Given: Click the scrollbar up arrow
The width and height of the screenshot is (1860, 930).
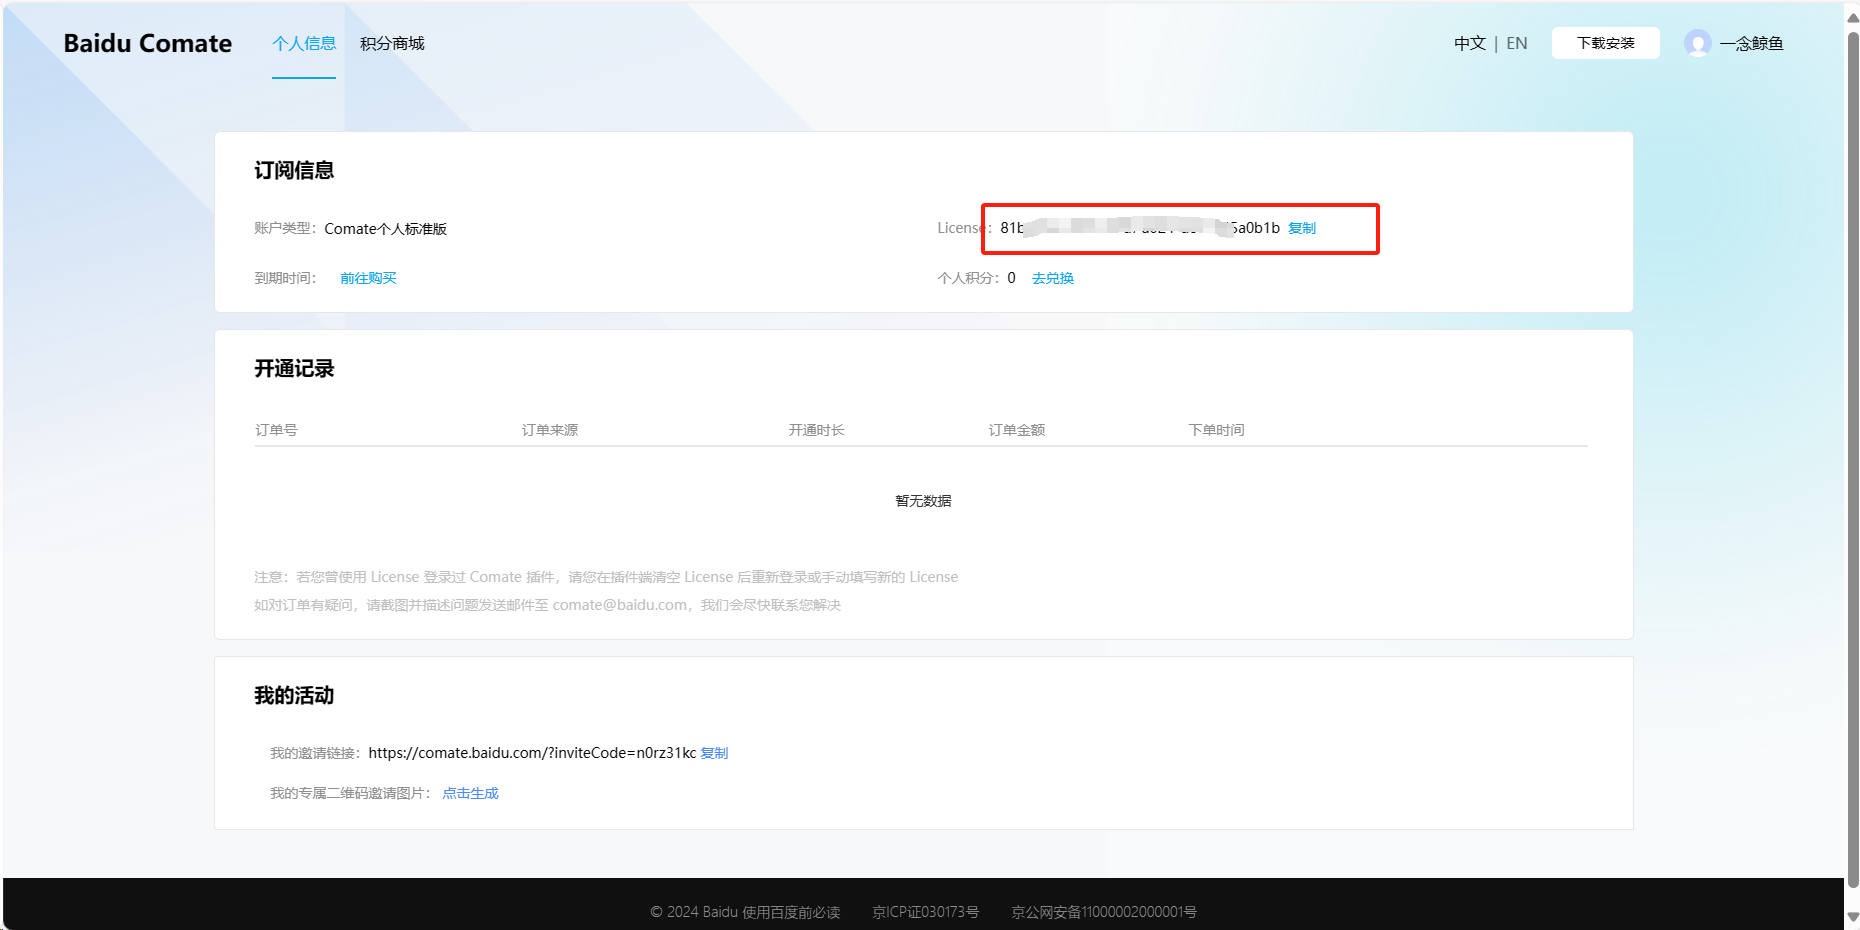Looking at the screenshot, I should [1852, 17].
